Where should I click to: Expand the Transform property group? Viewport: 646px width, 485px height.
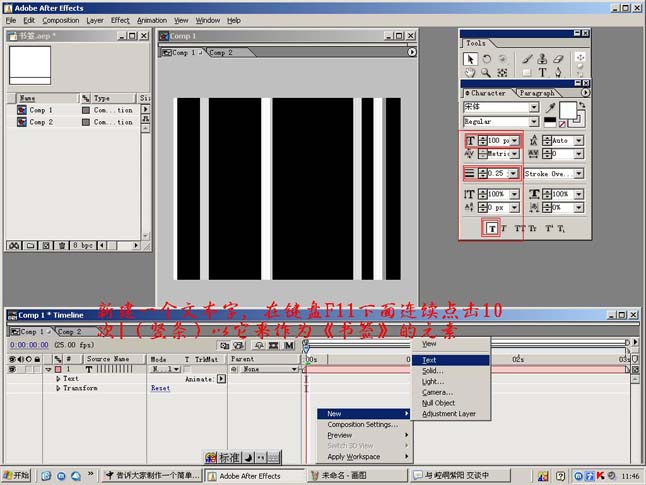(x=58, y=388)
